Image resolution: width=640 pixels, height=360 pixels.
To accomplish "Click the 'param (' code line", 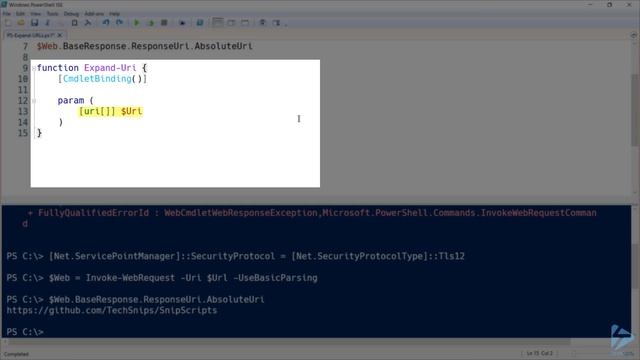I will pyautogui.click(x=76, y=100).
